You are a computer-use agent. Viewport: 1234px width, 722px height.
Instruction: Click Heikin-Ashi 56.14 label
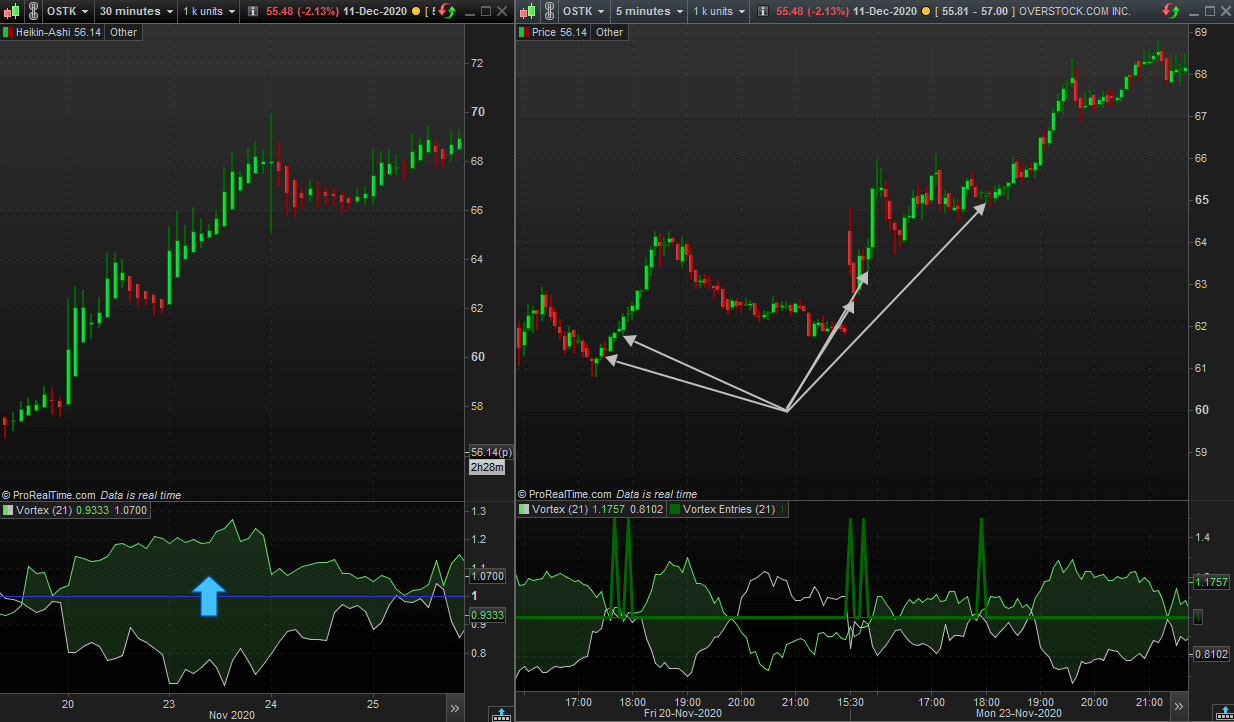pyautogui.click(x=59, y=32)
